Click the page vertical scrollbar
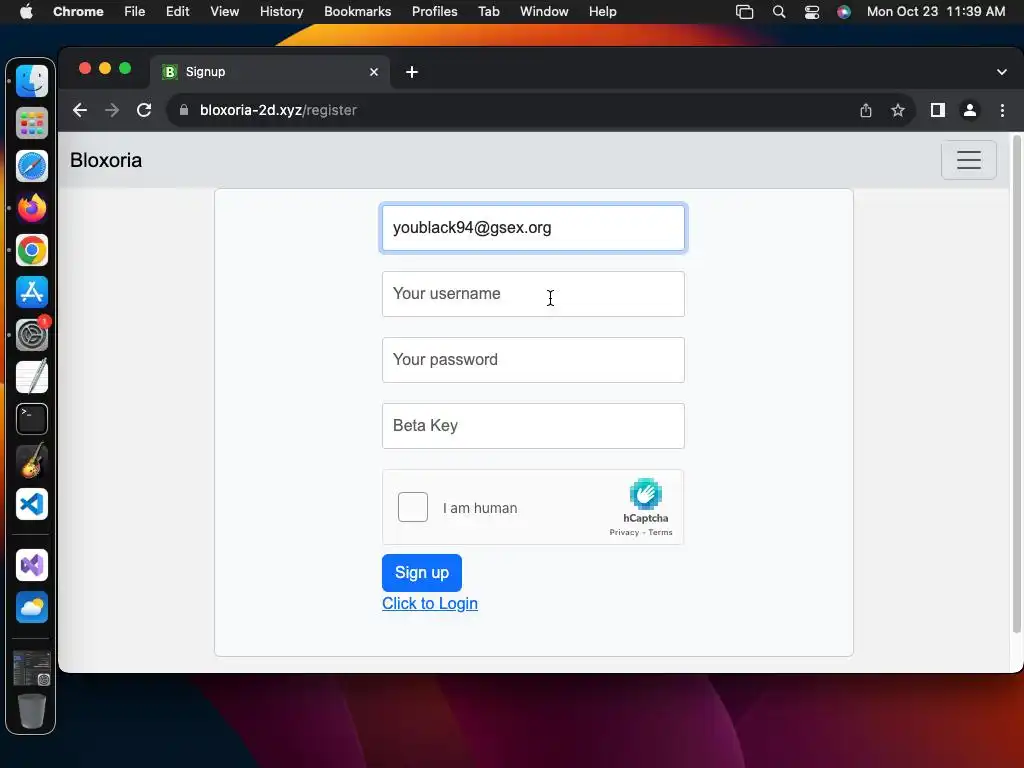Screen dimensions: 1024x768 click(1016, 385)
